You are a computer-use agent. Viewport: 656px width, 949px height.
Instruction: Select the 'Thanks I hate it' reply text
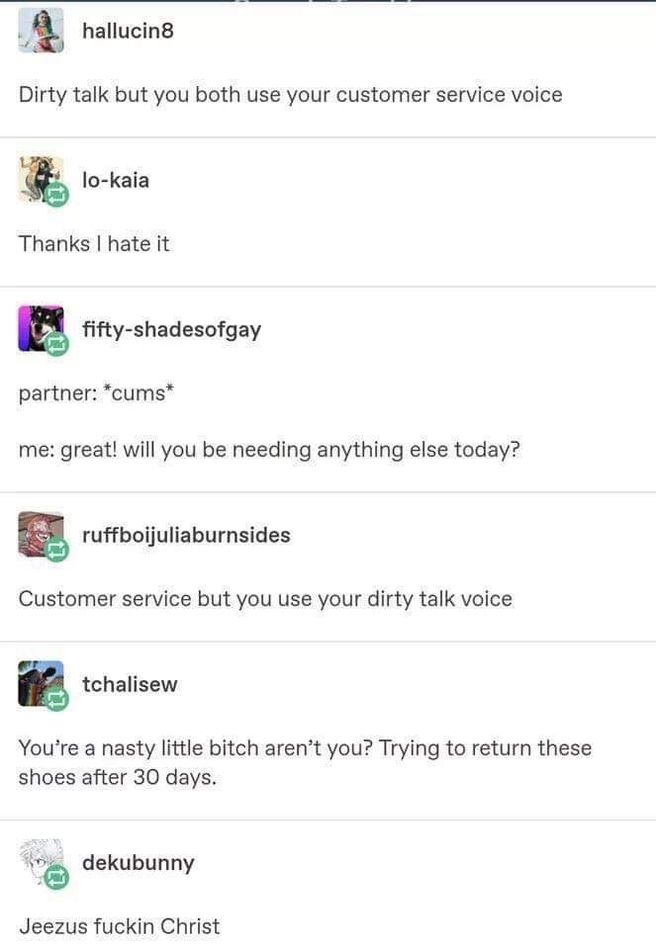click(94, 243)
